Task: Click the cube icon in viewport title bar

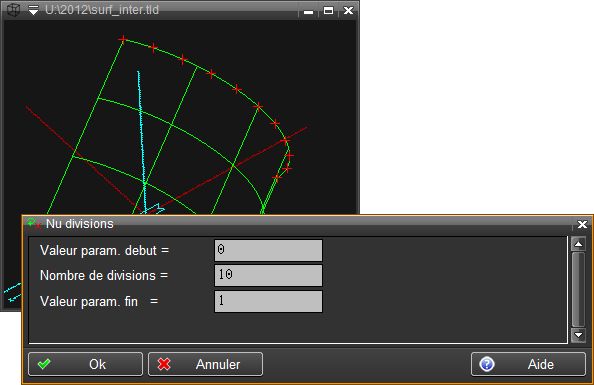Action: click(14, 10)
